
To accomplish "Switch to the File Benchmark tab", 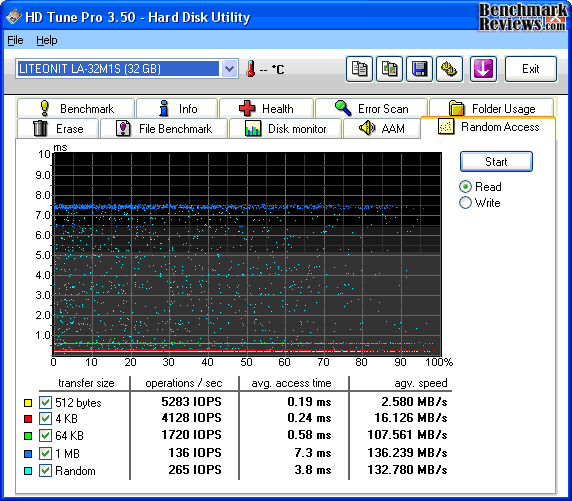I will pos(164,128).
